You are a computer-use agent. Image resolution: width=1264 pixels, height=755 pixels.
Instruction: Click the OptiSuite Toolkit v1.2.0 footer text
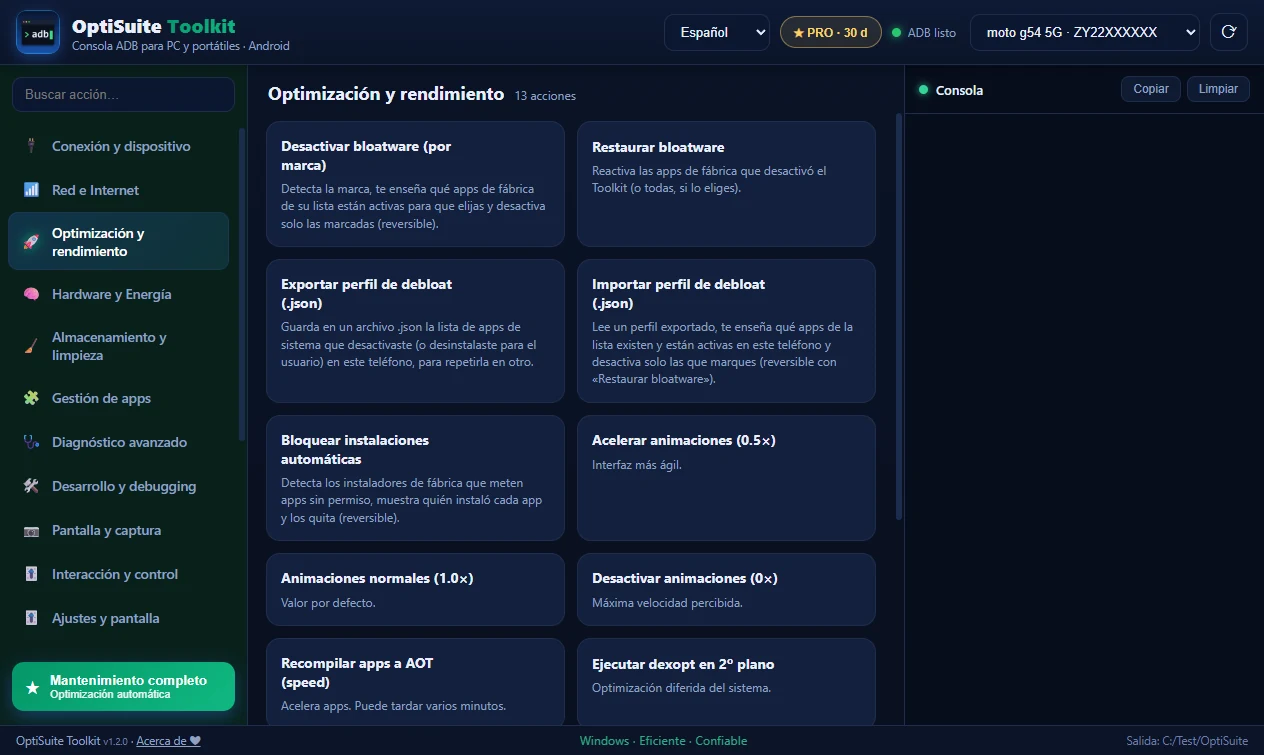pos(73,741)
